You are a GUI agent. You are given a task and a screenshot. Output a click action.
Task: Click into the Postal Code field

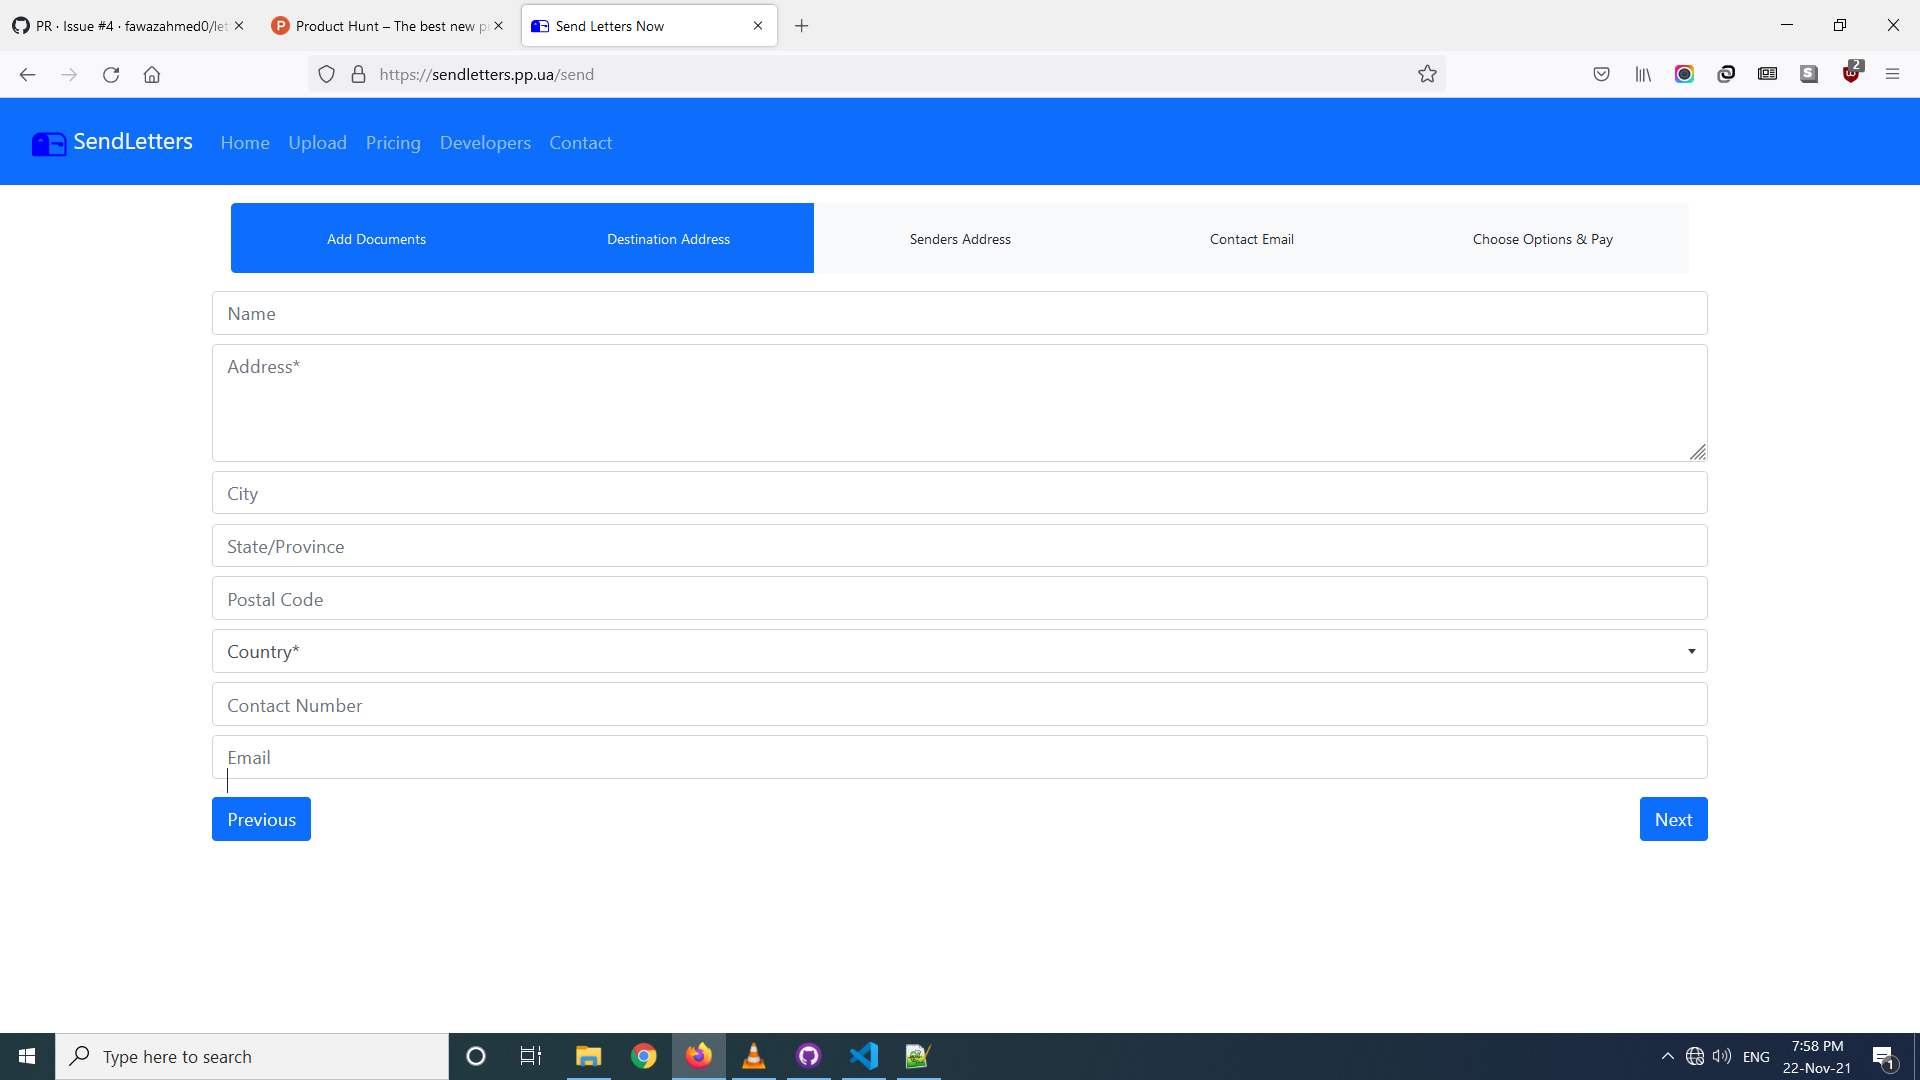click(x=959, y=599)
